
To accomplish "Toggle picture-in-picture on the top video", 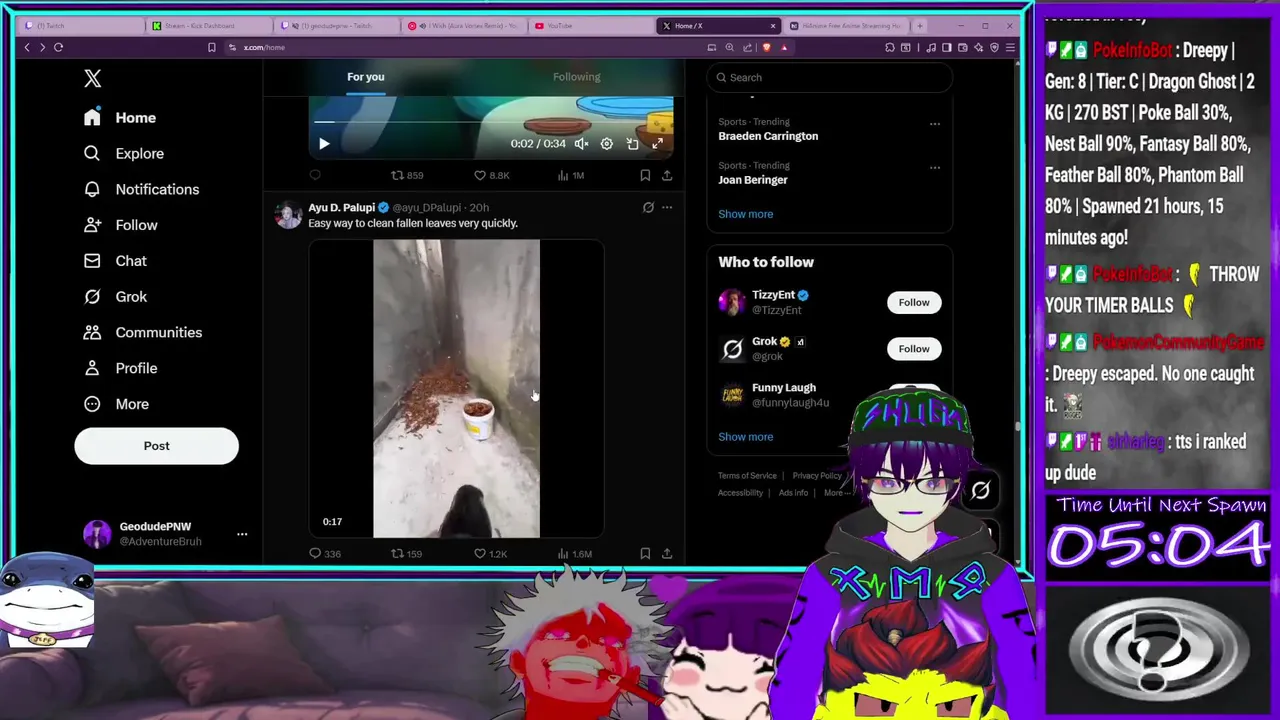I will tap(632, 144).
